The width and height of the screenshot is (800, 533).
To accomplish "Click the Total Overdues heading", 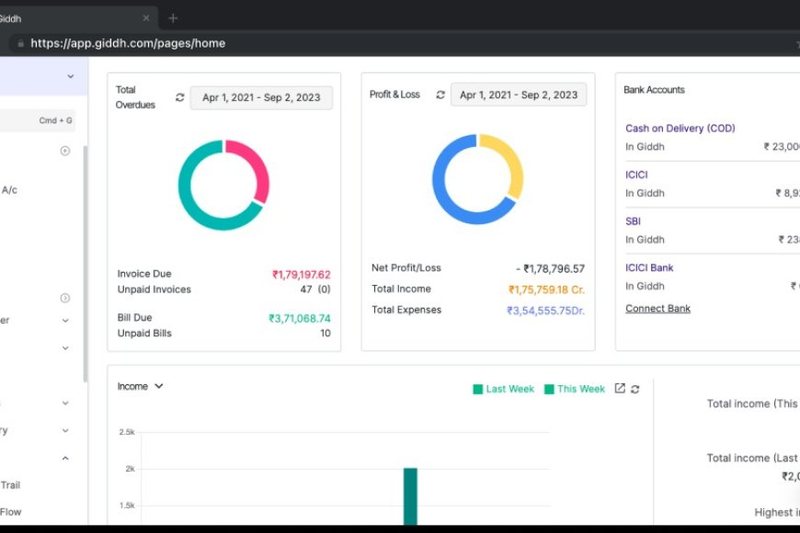I will coord(135,97).
